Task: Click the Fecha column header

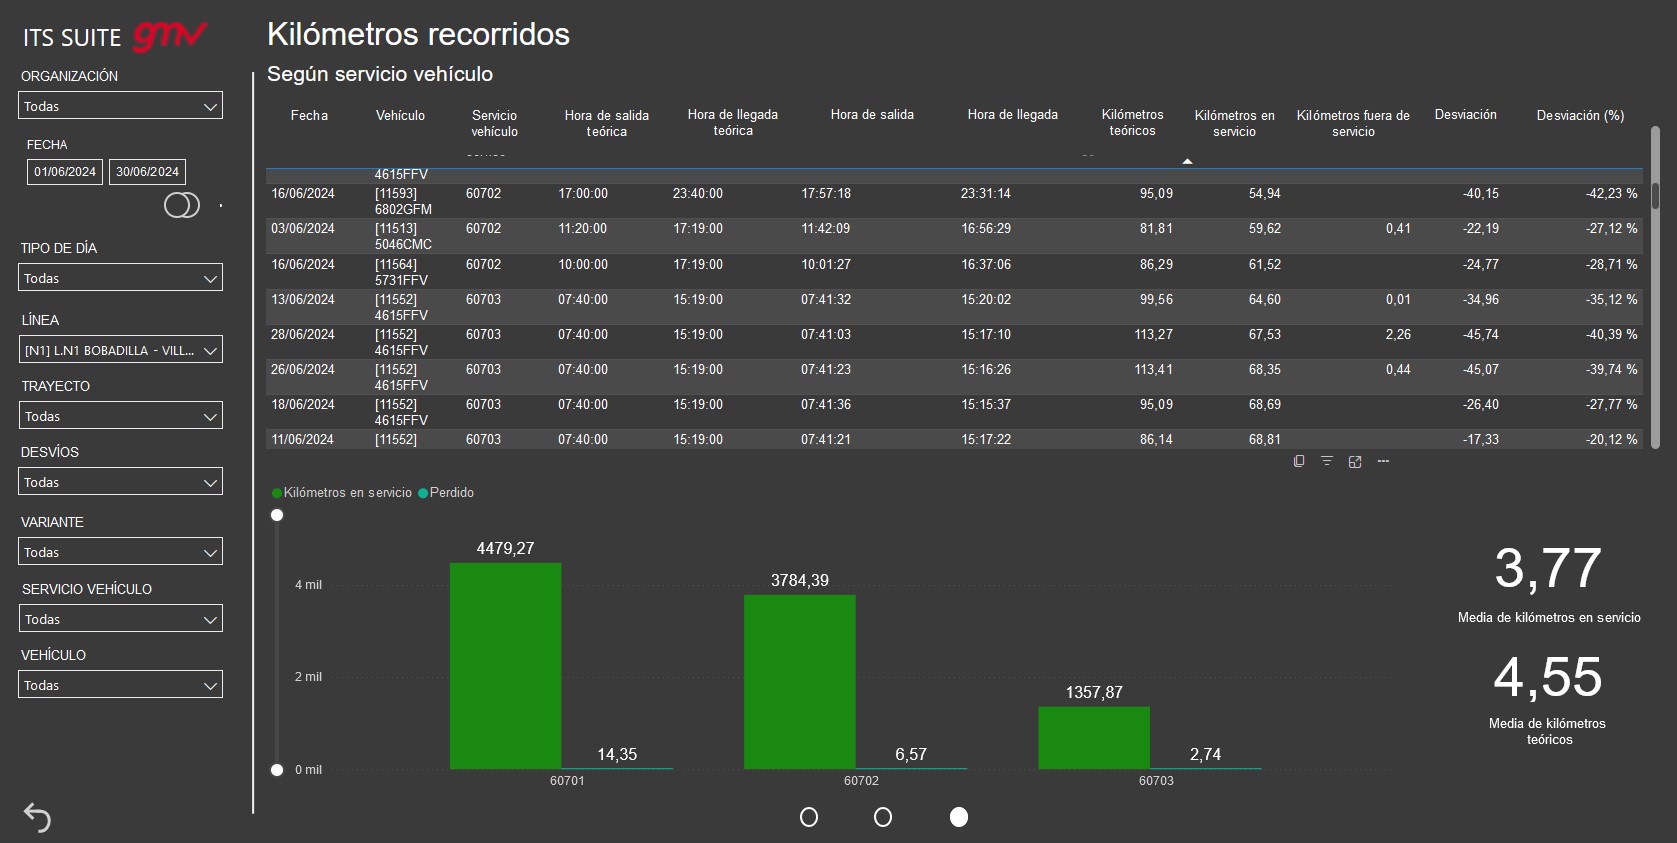Action: pos(309,116)
